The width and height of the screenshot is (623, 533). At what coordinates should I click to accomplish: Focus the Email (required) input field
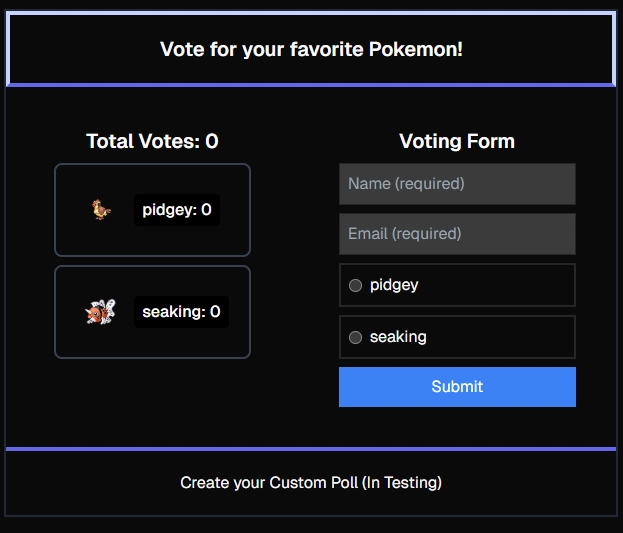point(457,234)
